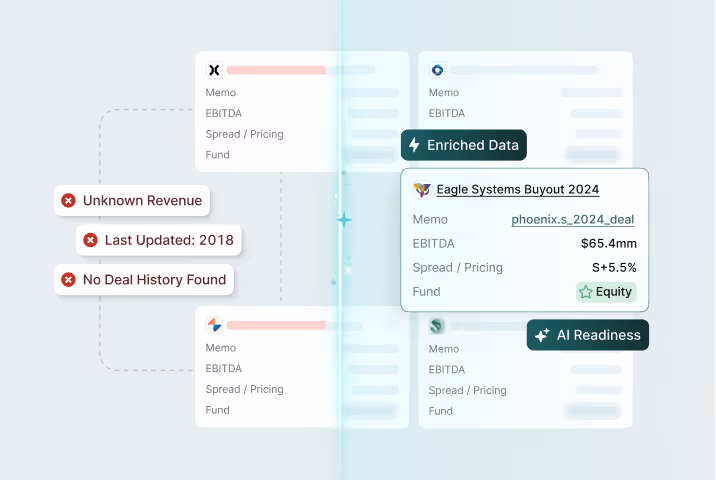This screenshot has width=716, height=480.
Task: Click the EBITDA label in Eagle Systems card
Action: (433, 243)
